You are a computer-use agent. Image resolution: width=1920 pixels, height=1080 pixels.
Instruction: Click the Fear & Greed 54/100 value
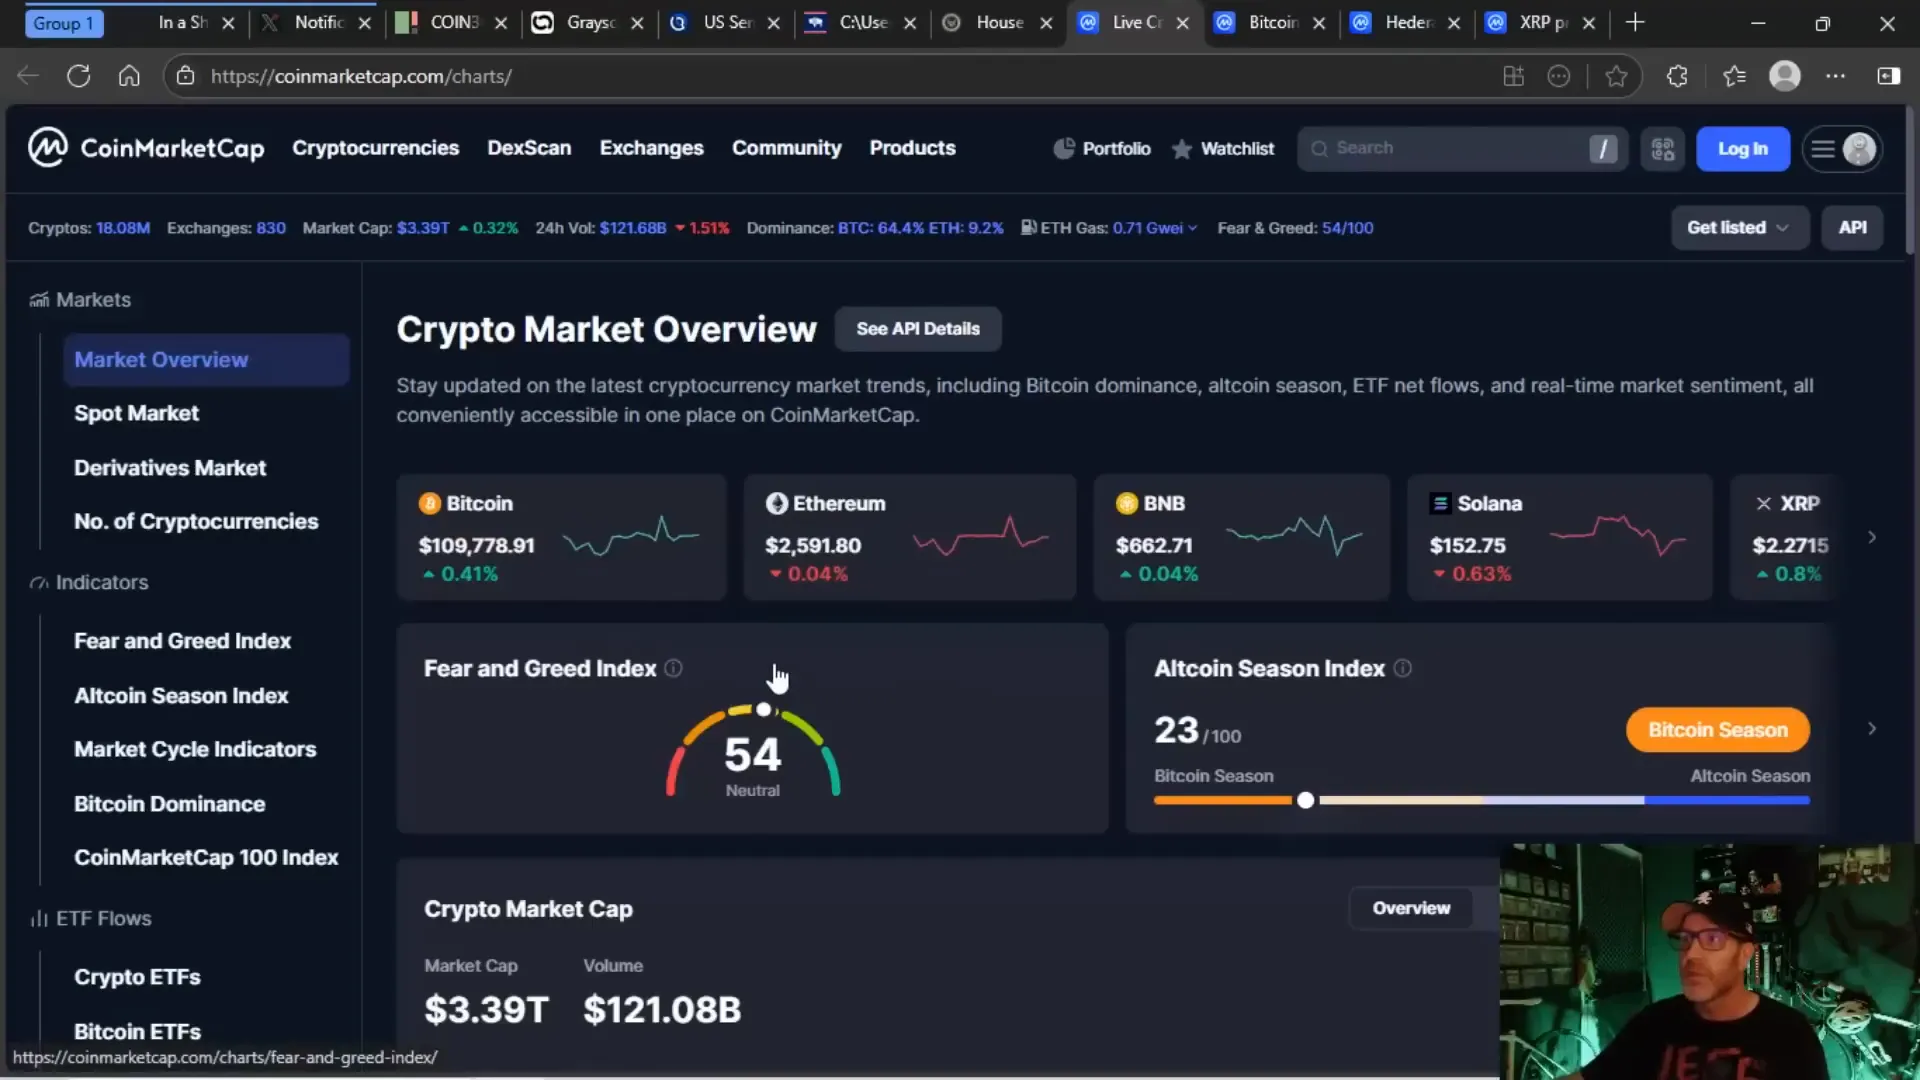pos(1347,228)
